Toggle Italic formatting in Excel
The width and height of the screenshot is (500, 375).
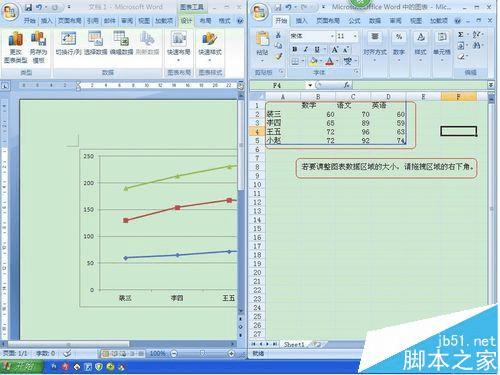306,50
